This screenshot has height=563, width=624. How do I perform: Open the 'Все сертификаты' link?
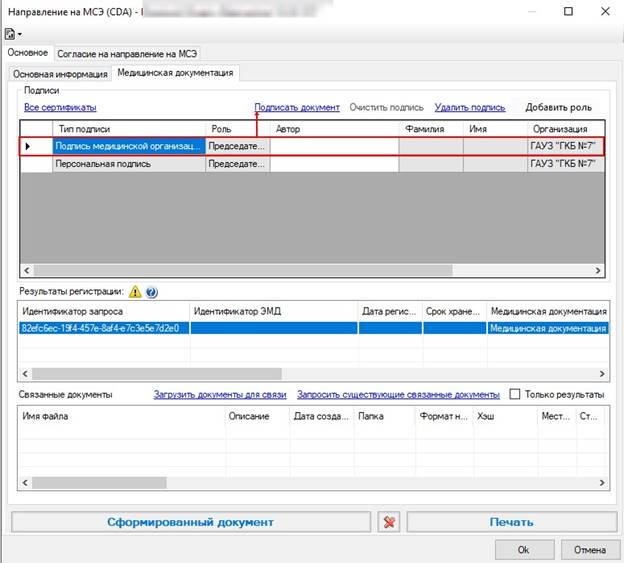[60, 107]
